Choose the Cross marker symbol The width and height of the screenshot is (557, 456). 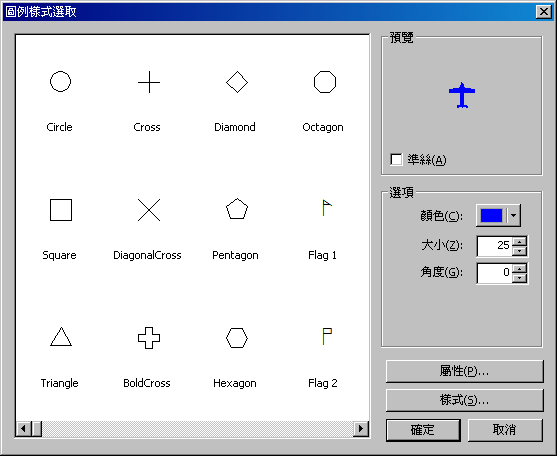[x=149, y=82]
